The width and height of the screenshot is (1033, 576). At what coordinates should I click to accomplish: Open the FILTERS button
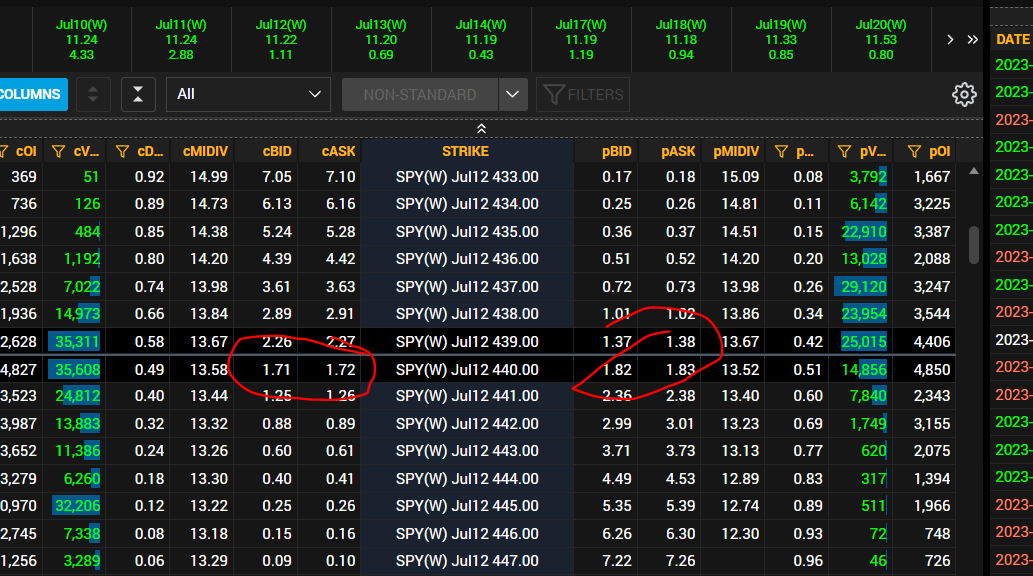click(583, 94)
